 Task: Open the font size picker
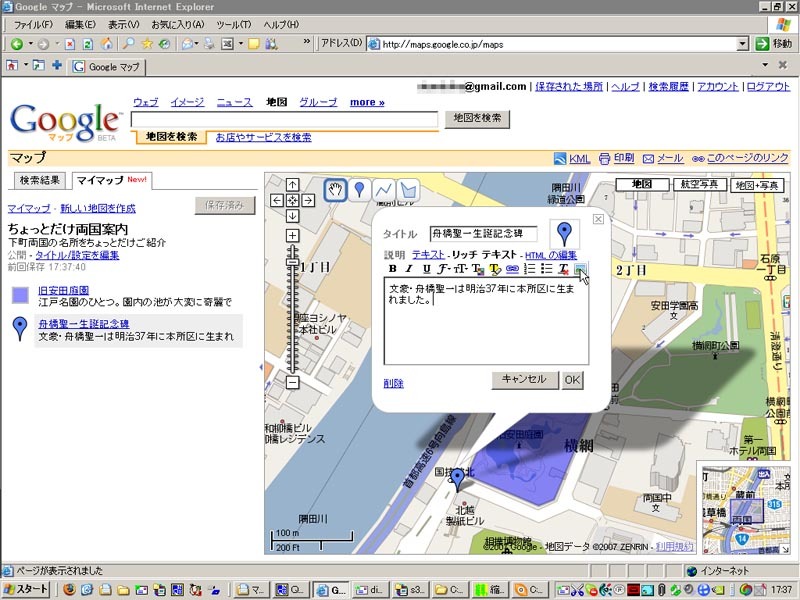460,268
